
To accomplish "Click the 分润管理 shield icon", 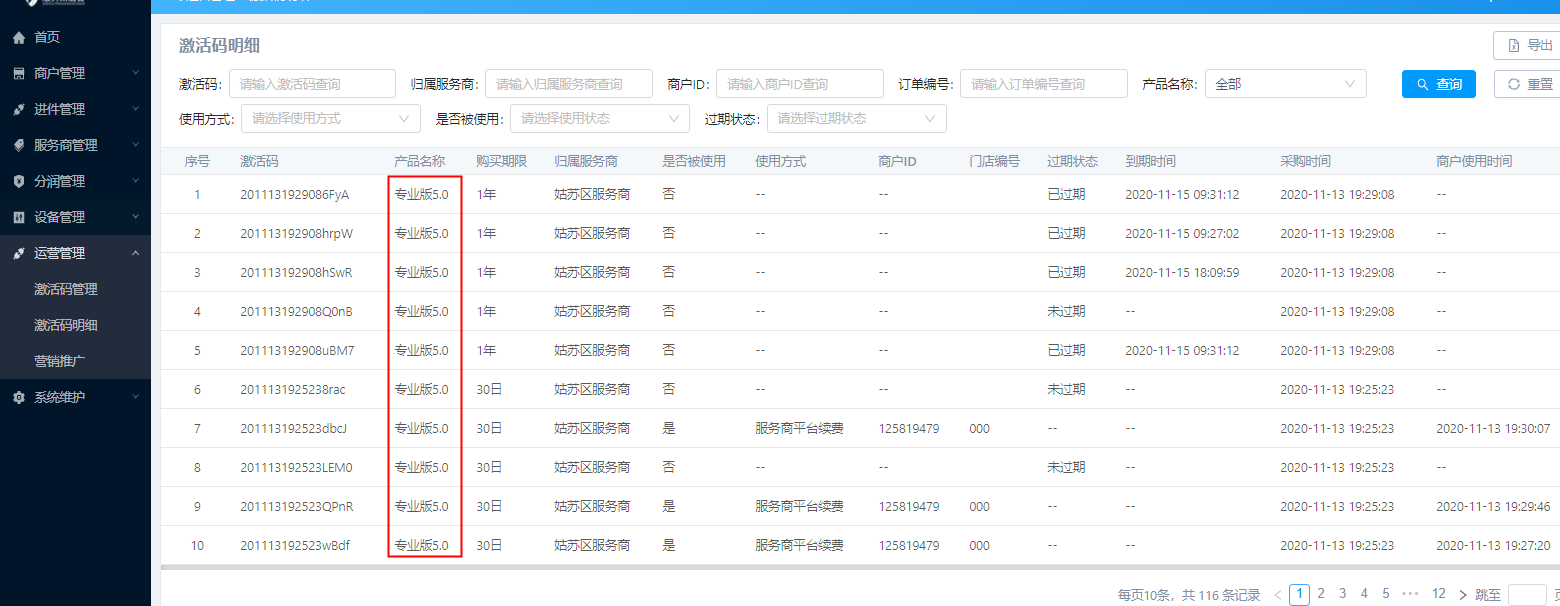I will point(18,181).
